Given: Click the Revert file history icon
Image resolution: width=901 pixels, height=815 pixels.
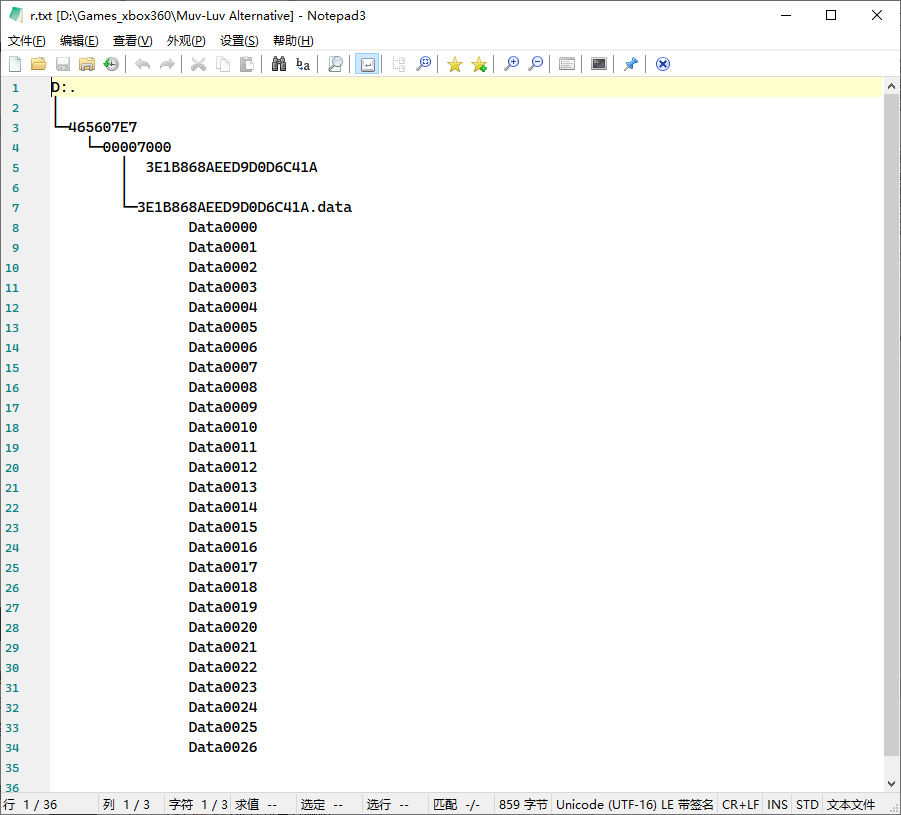Looking at the screenshot, I should click(x=111, y=64).
